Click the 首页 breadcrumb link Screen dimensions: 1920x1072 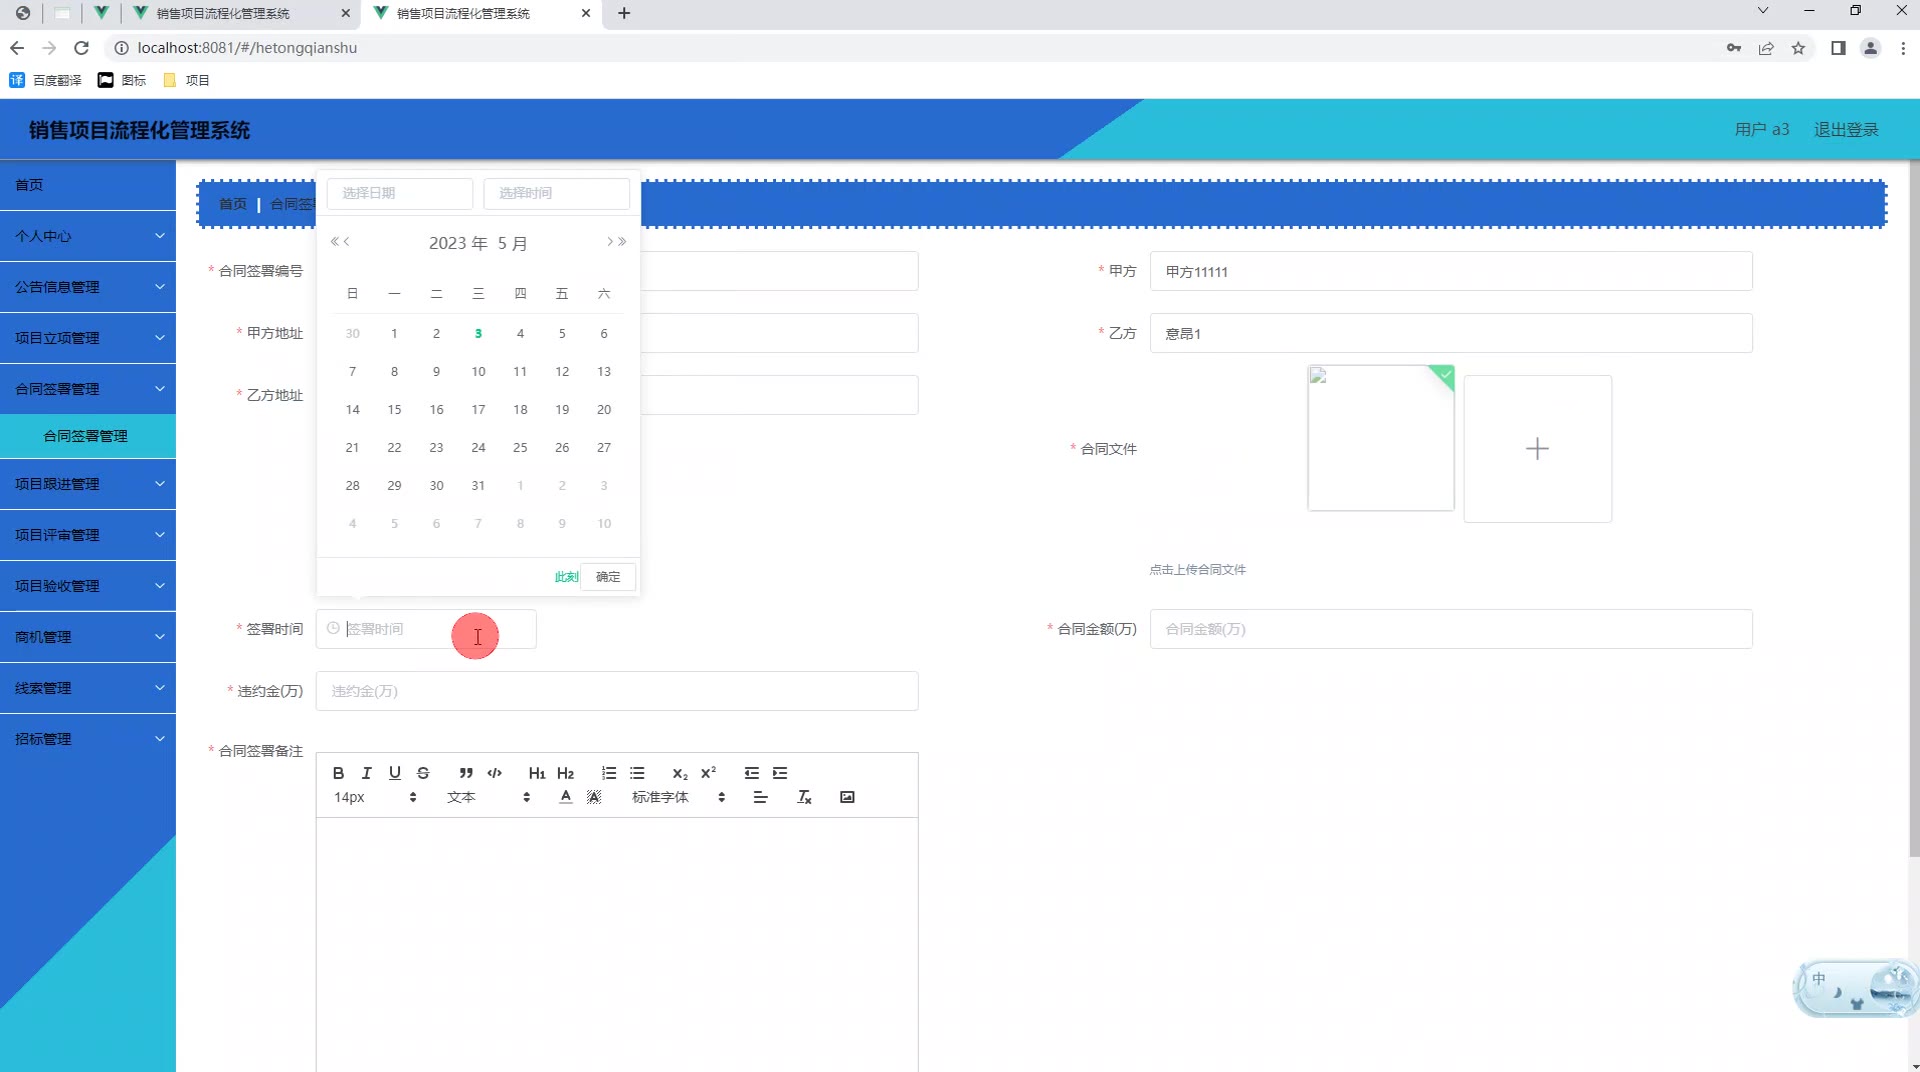pos(233,204)
